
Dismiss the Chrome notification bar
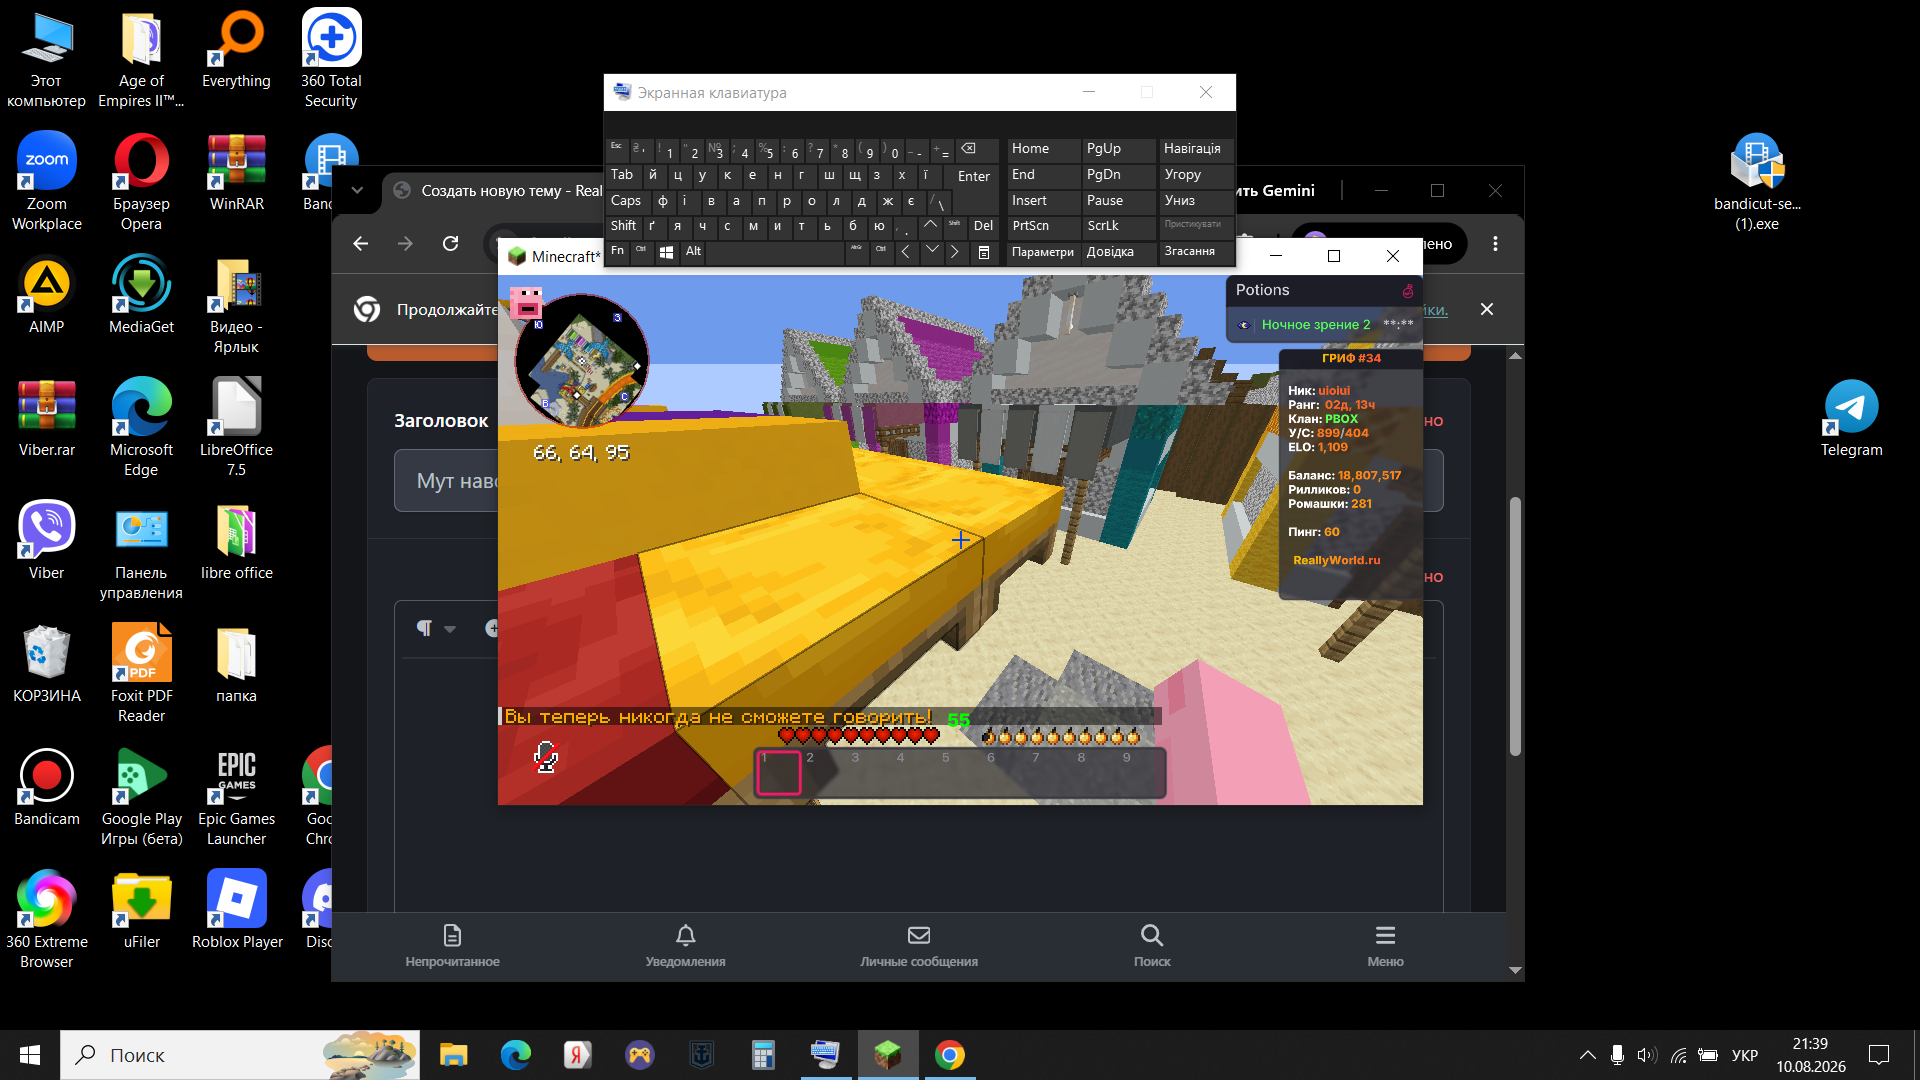tap(1487, 309)
